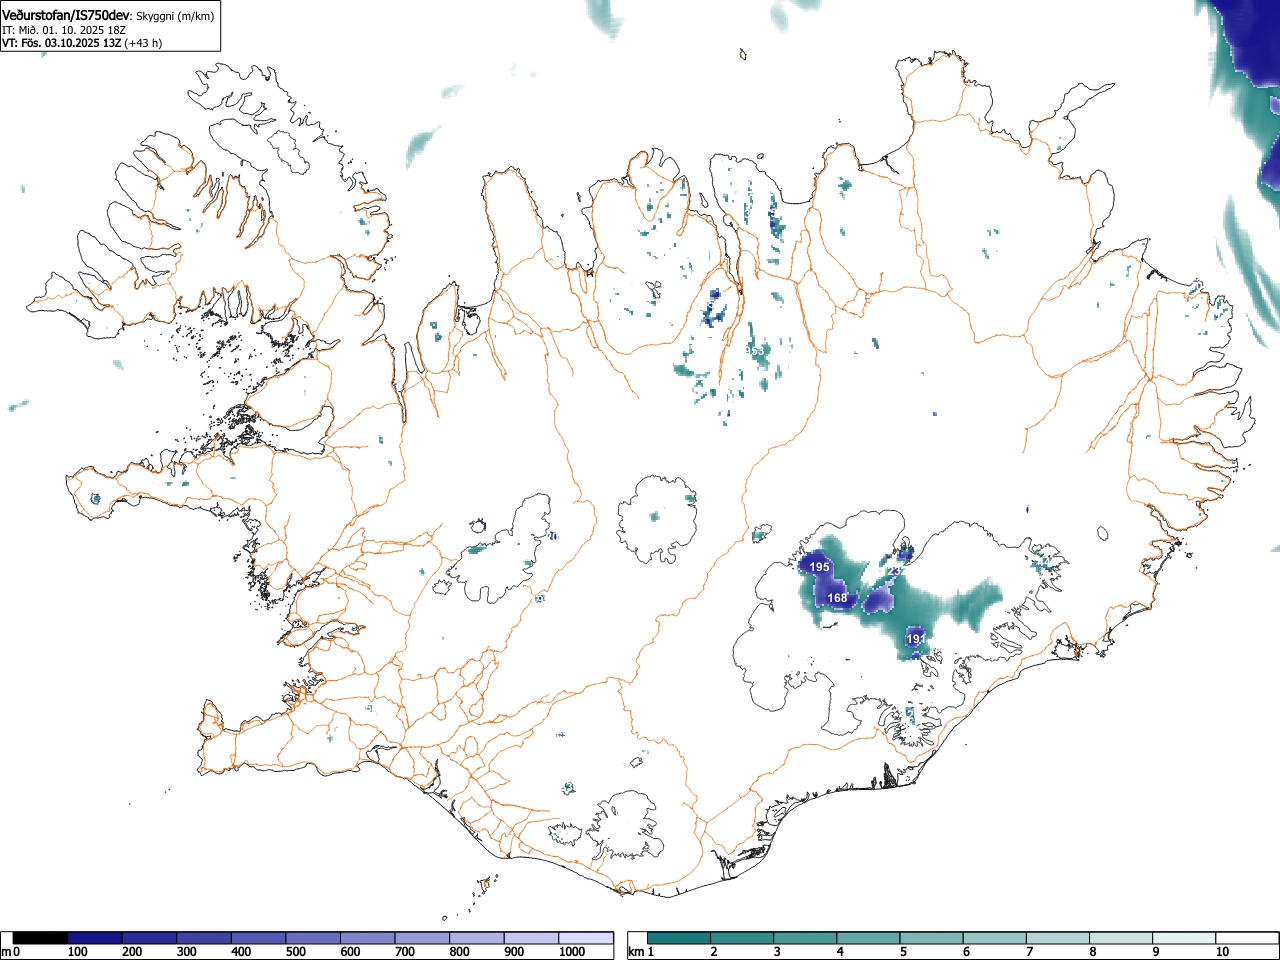Image resolution: width=1280 pixels, height=960 pixels.
Task: Select the 'IT: Mið. 01. 10. 2025 18Z' line
Action: tap(63, 30)
